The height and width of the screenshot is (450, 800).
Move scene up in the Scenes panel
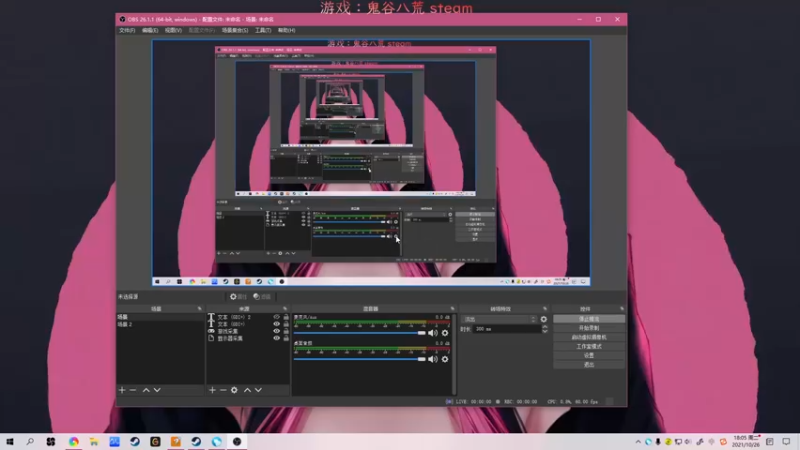146,390
